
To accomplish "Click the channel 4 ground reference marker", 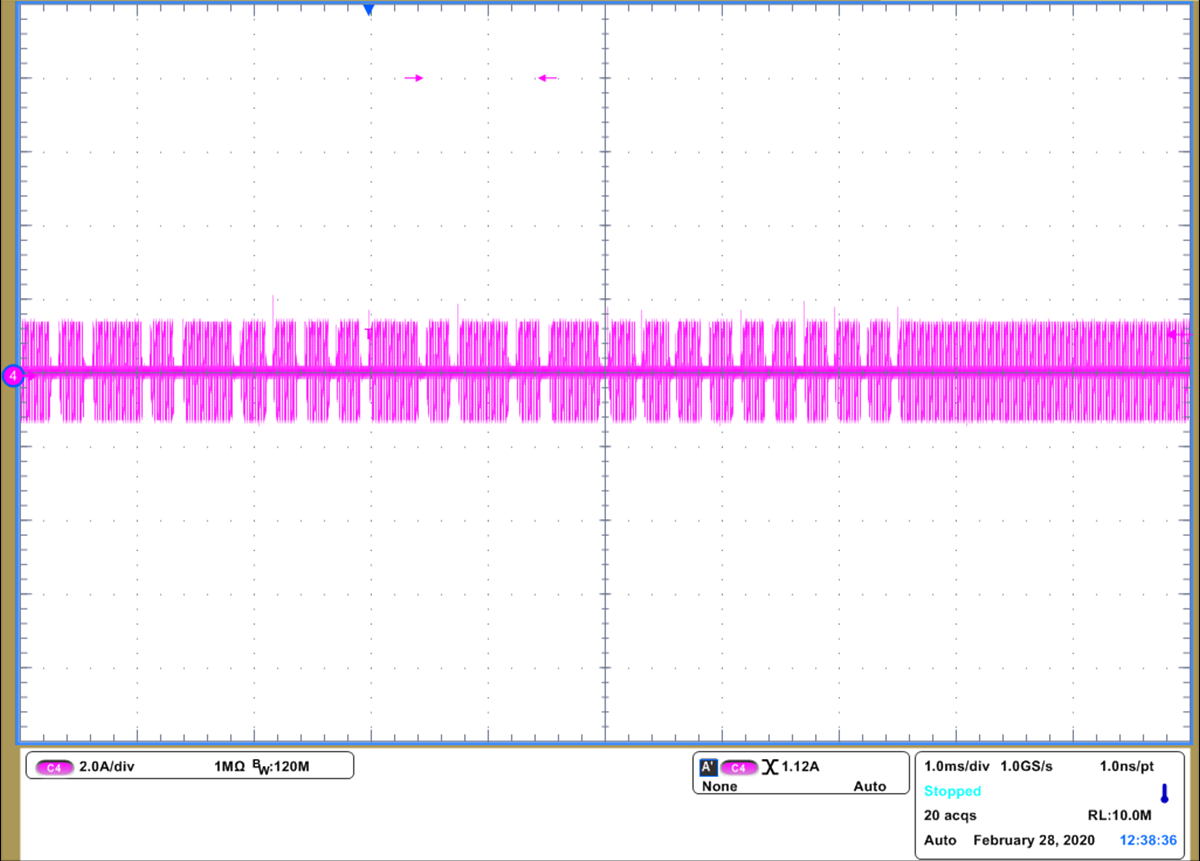I will coord(12,376).
